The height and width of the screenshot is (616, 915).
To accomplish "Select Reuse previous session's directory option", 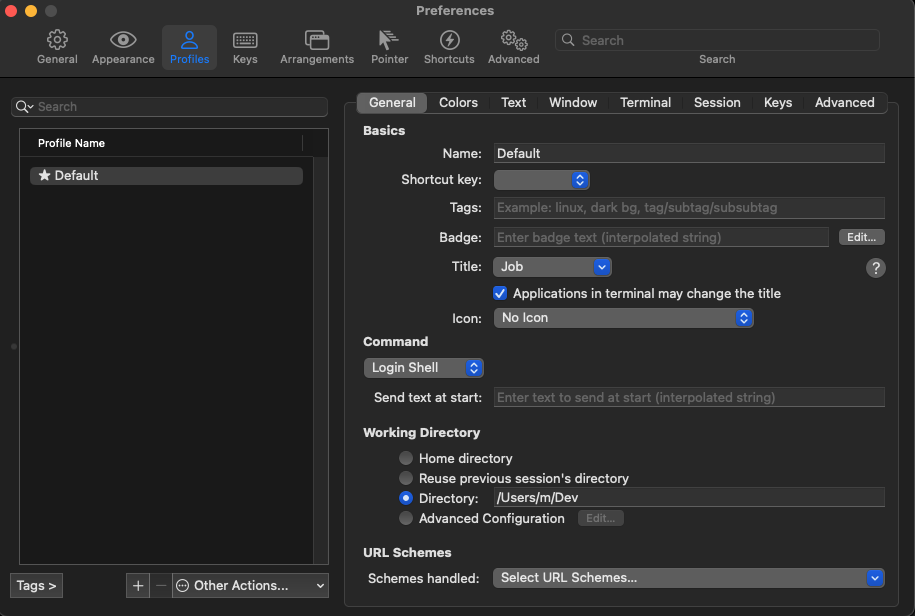I will pyautogui.click(x=406, y=478).
